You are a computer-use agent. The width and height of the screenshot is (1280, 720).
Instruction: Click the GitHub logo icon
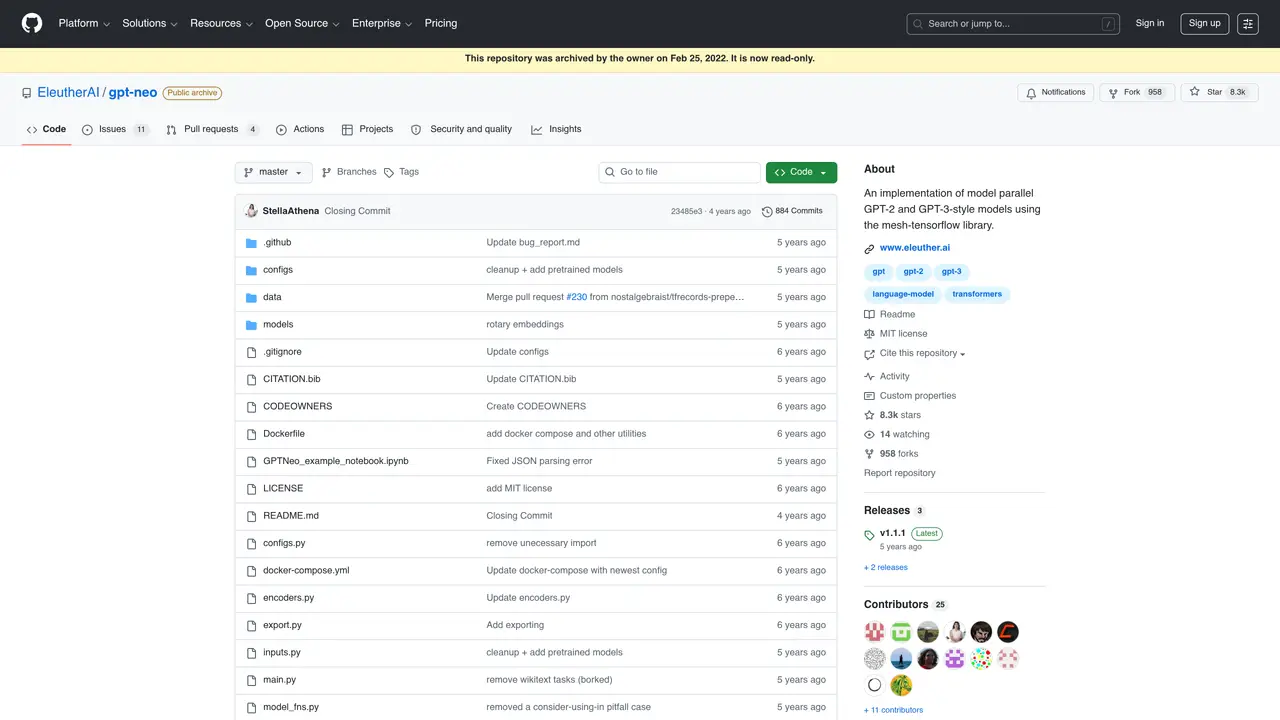tap(32, 23)
